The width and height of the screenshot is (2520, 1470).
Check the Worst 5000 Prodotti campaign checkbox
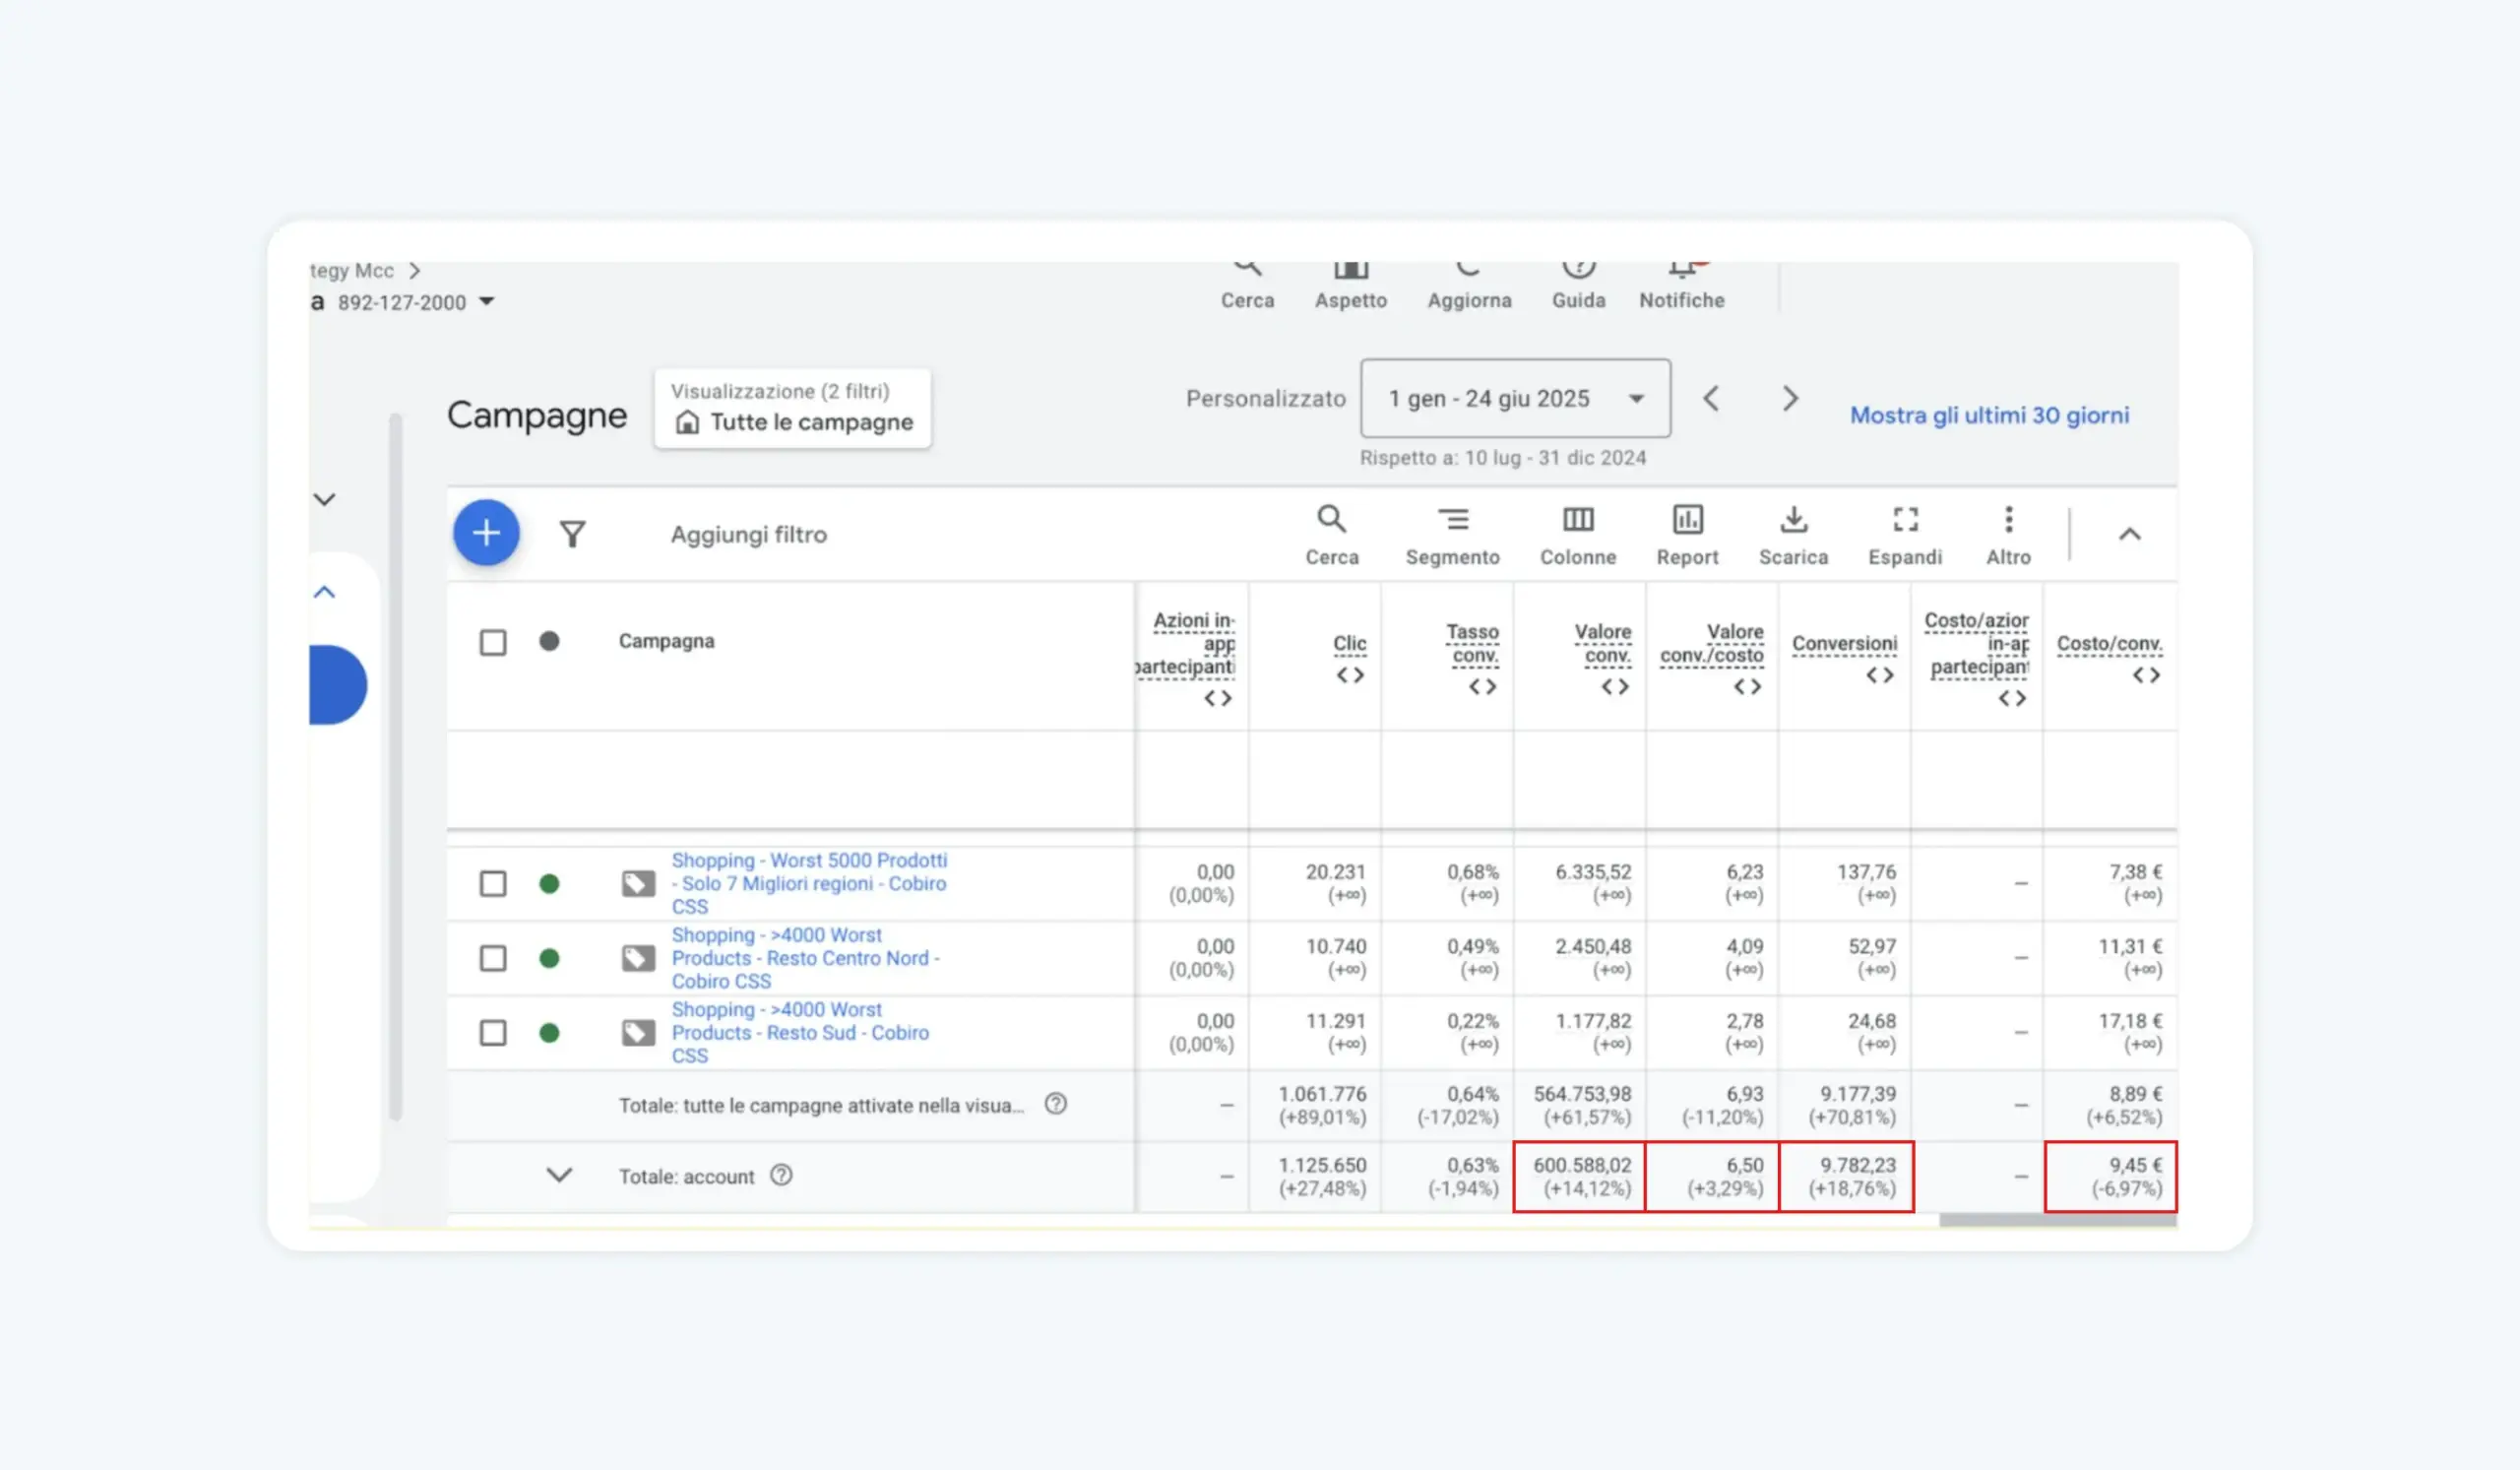point(493,883)
